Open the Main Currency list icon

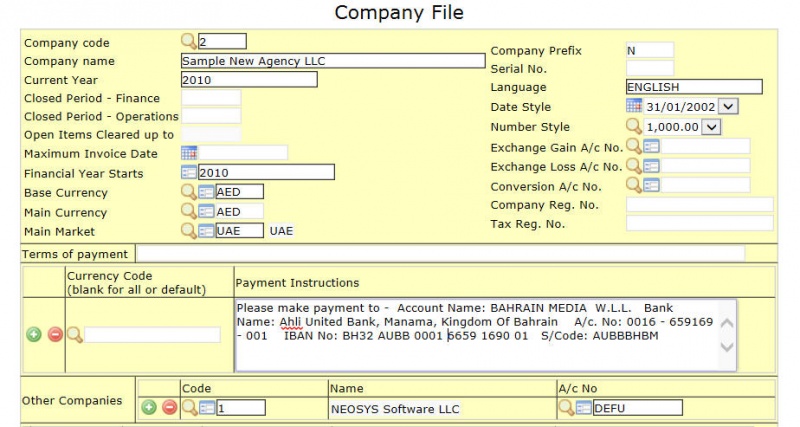[x=206, y=212]
